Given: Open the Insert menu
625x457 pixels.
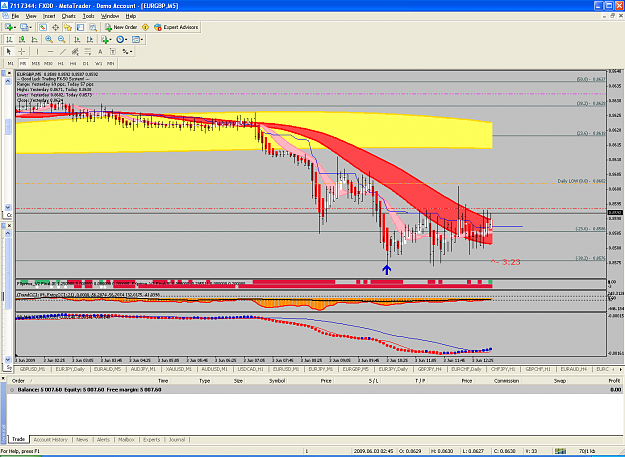Looking at the screenshot, I should pos(49,16).
